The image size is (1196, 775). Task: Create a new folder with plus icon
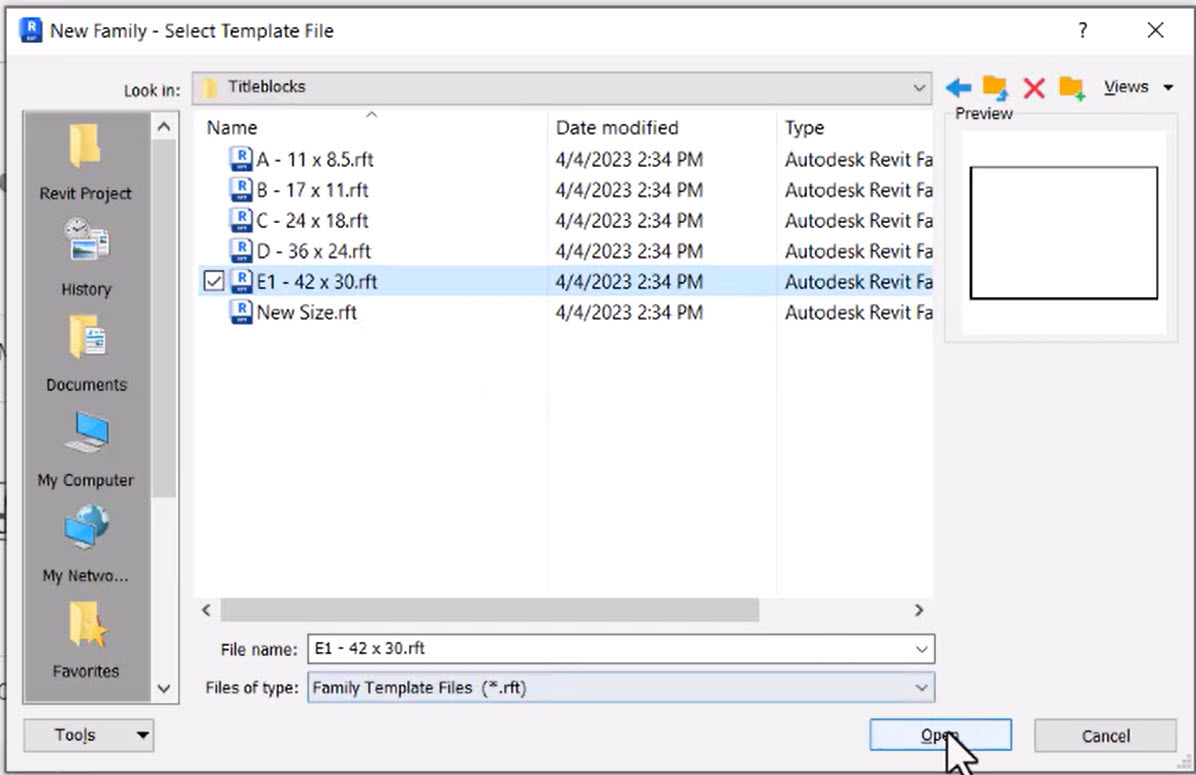1072,88
